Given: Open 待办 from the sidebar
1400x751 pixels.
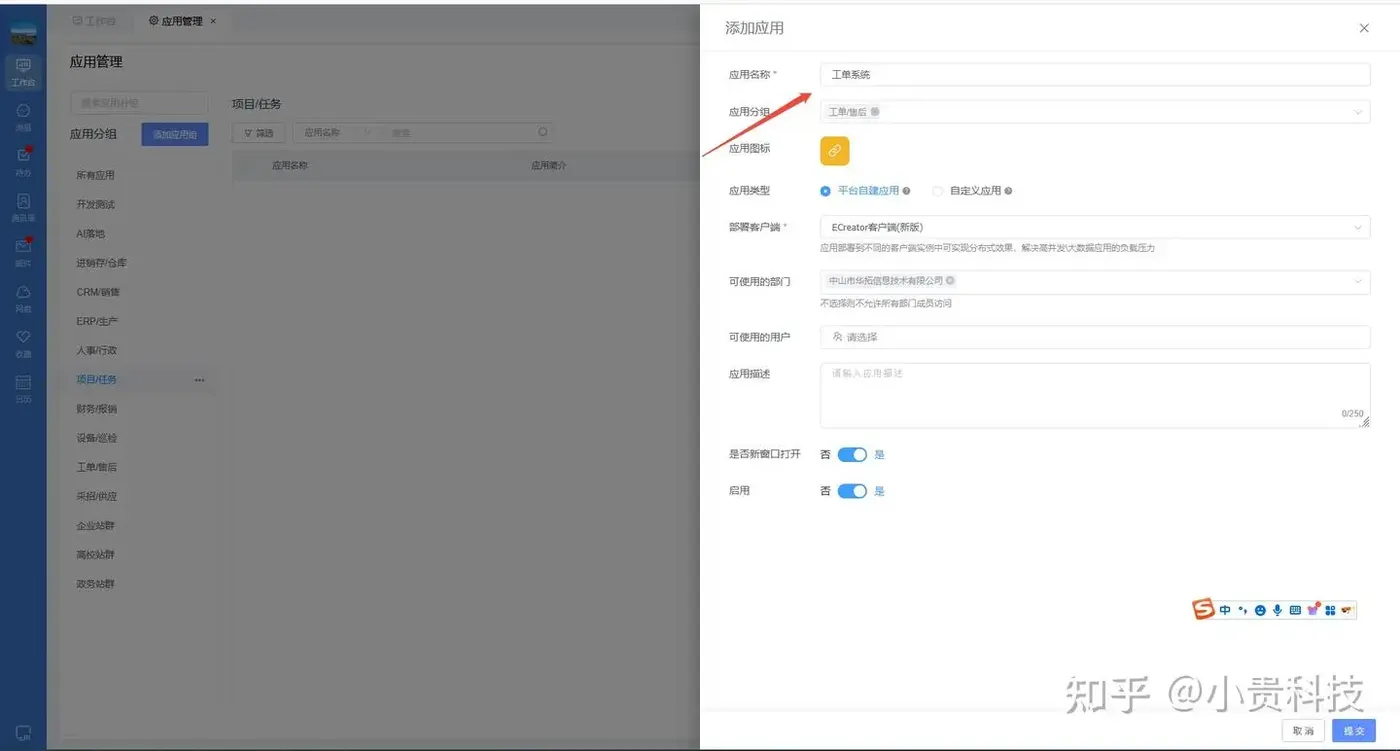Looking at the screenshot, I should 22,158.
